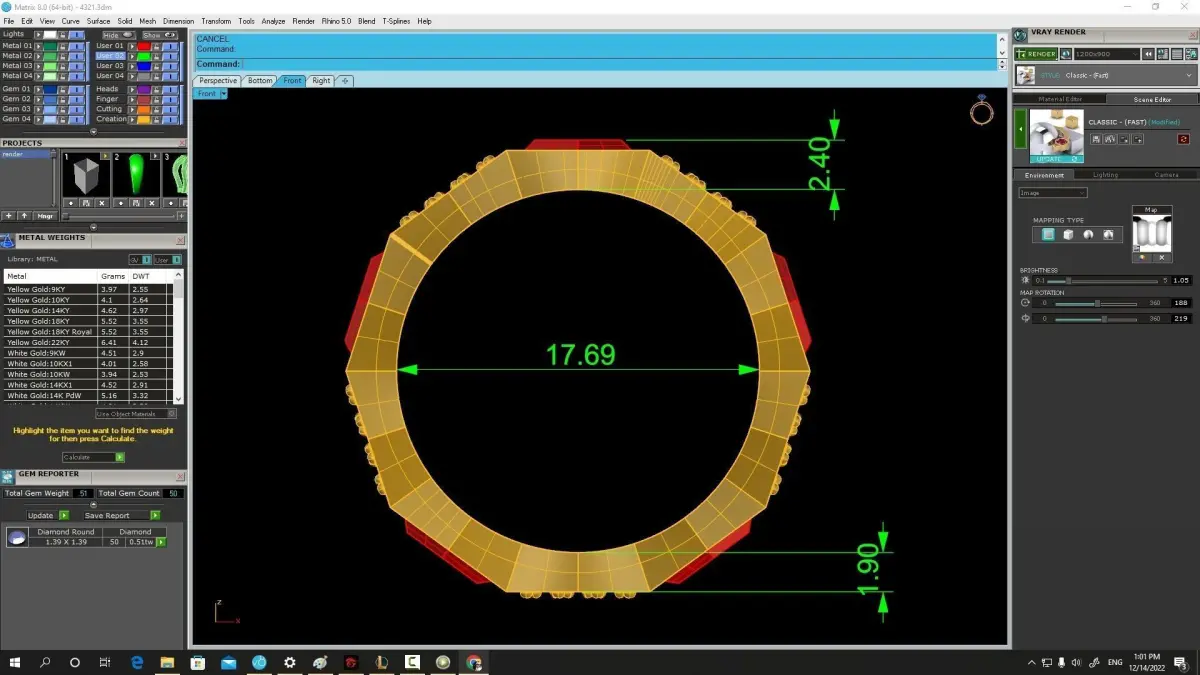Switch to the Material Editor tab
Screen dimensions: 1200x675
pos(1059,99)
